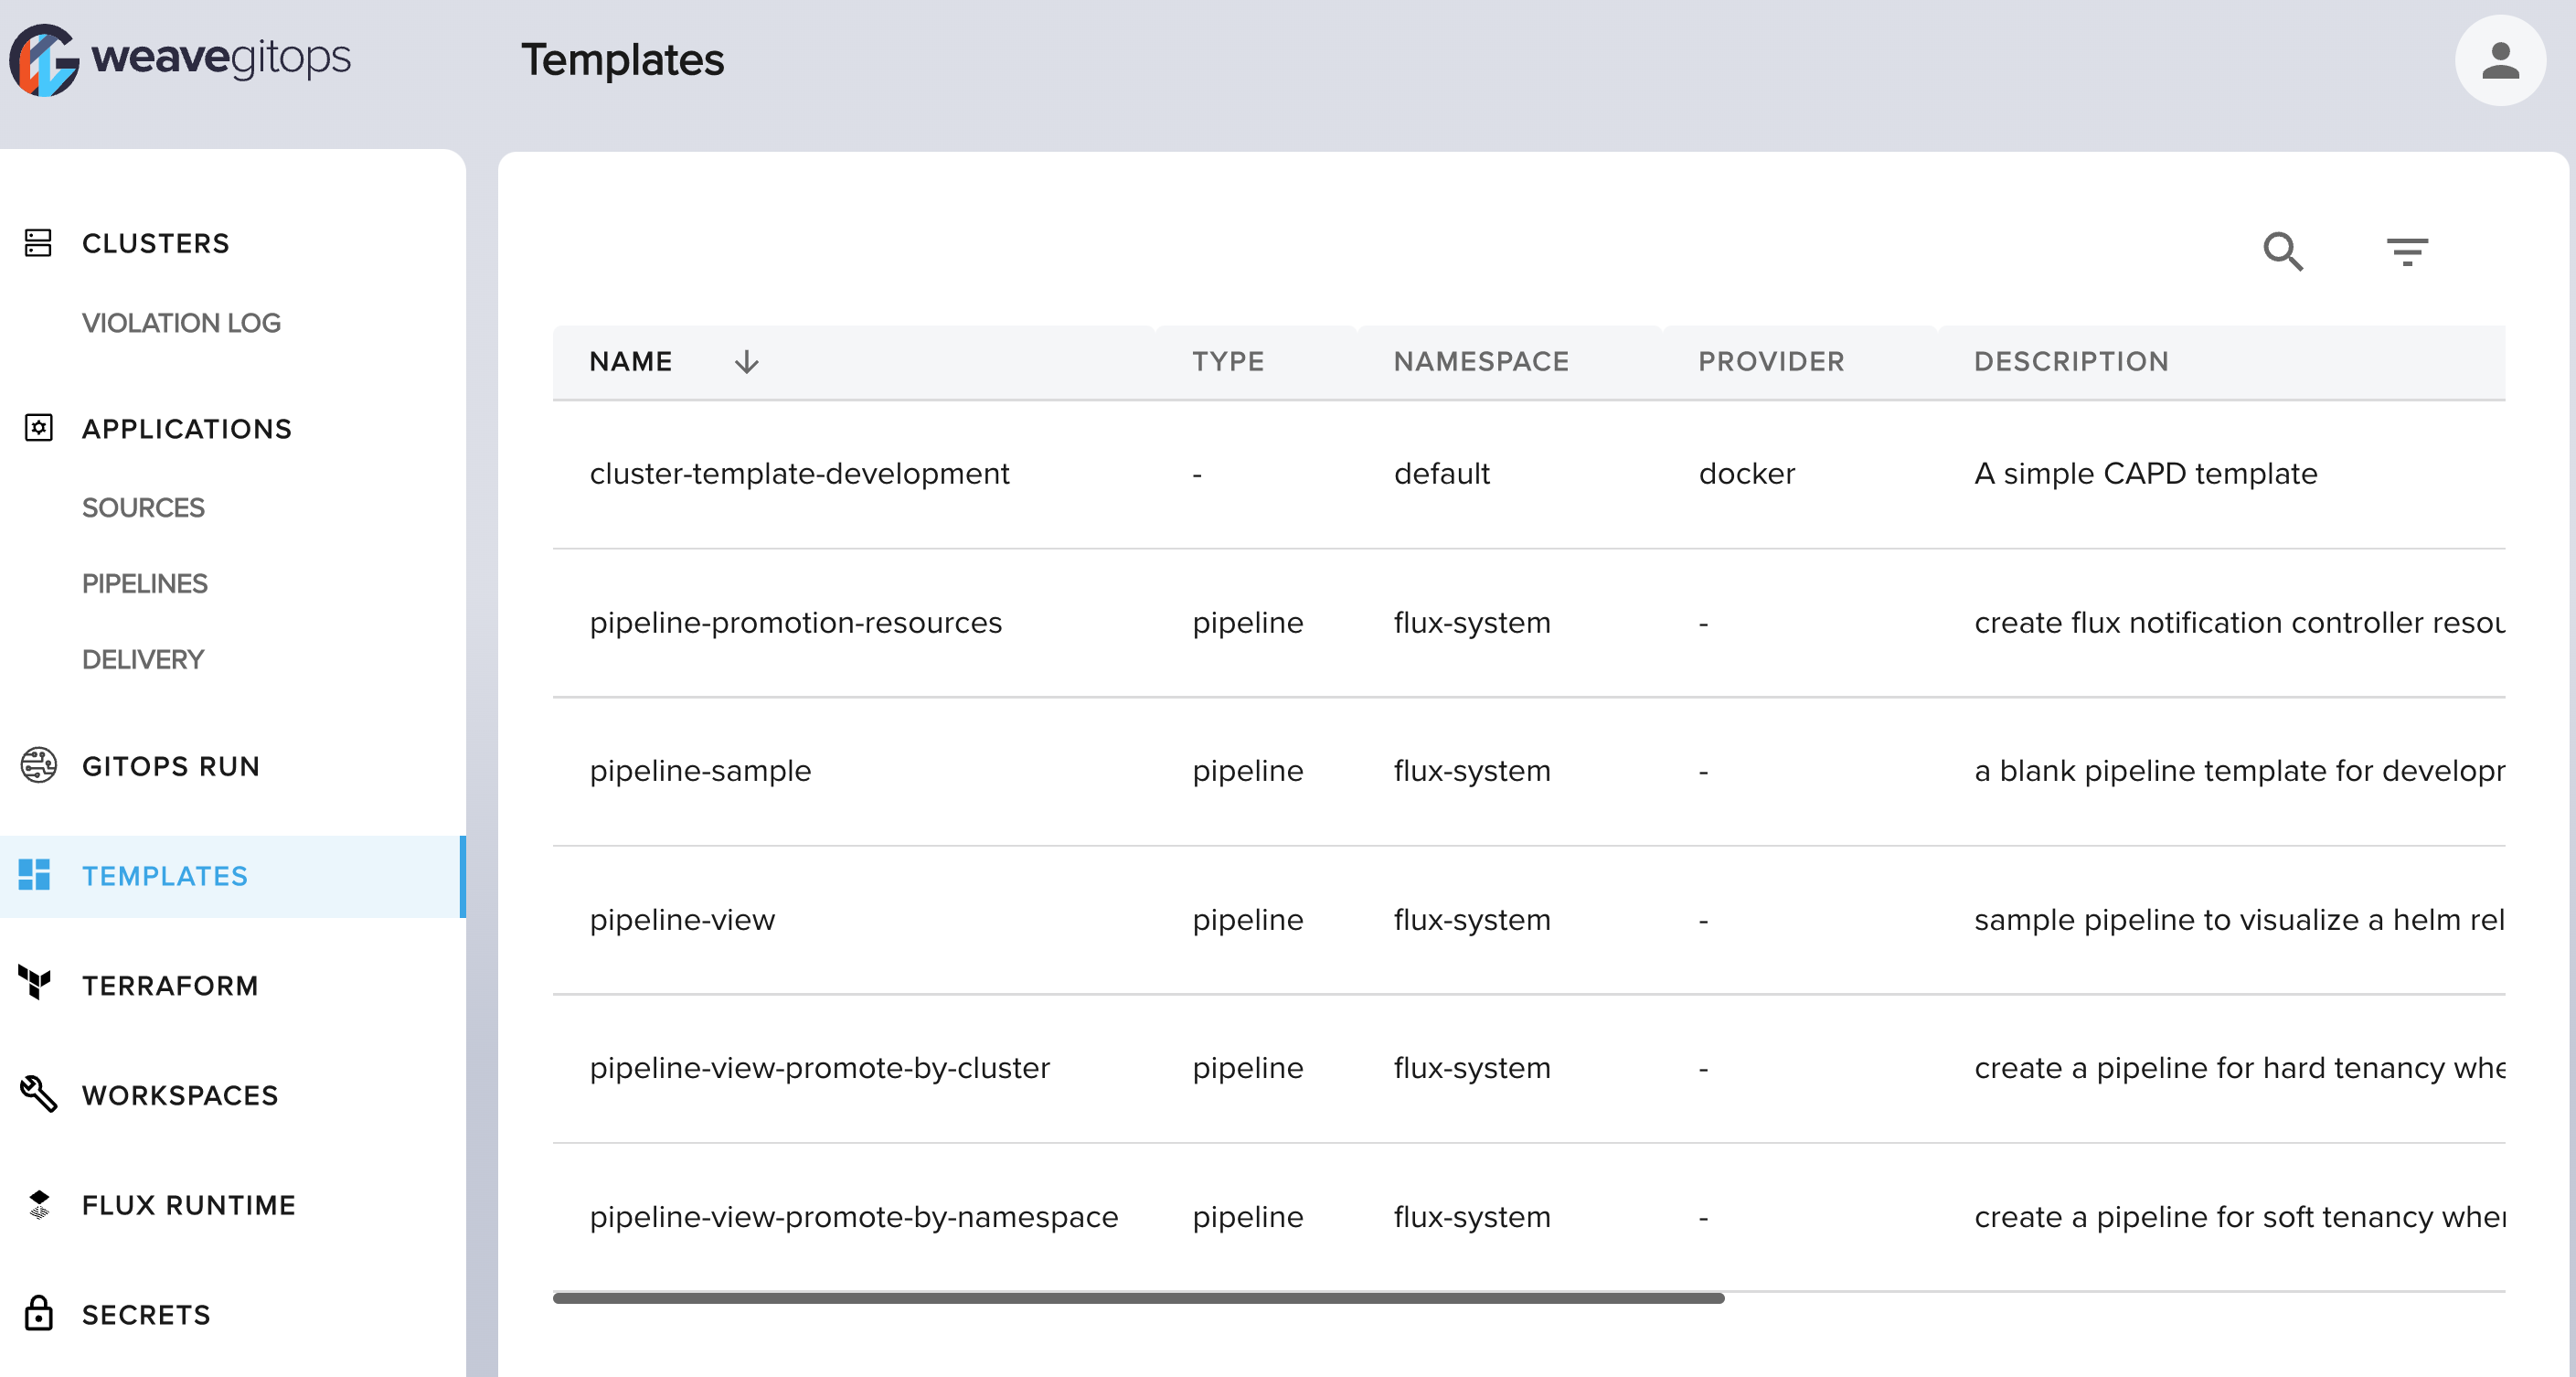Go to Clusters in the sidebar
2576x1377 pixels.
[155, 243]
